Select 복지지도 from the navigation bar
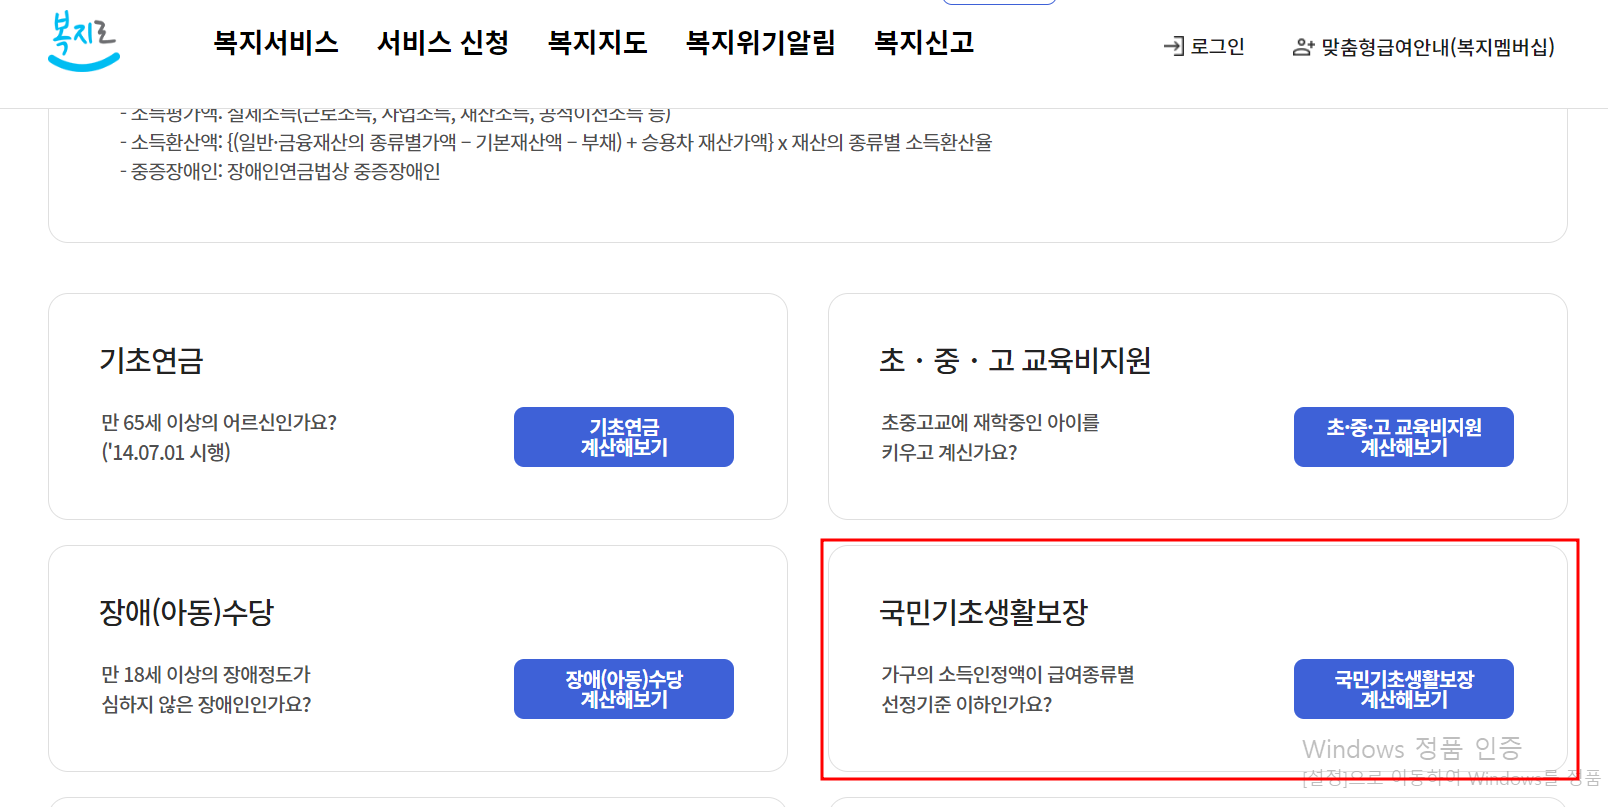 coord(597,43)
